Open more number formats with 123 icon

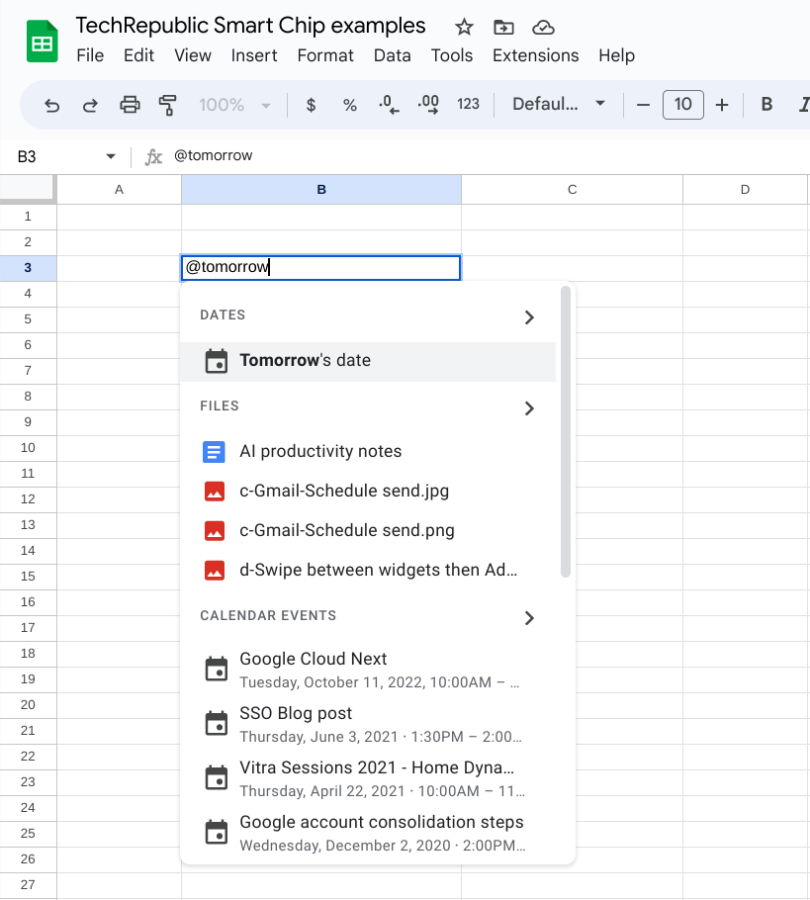pyautogui.click(x=468, y=103)
